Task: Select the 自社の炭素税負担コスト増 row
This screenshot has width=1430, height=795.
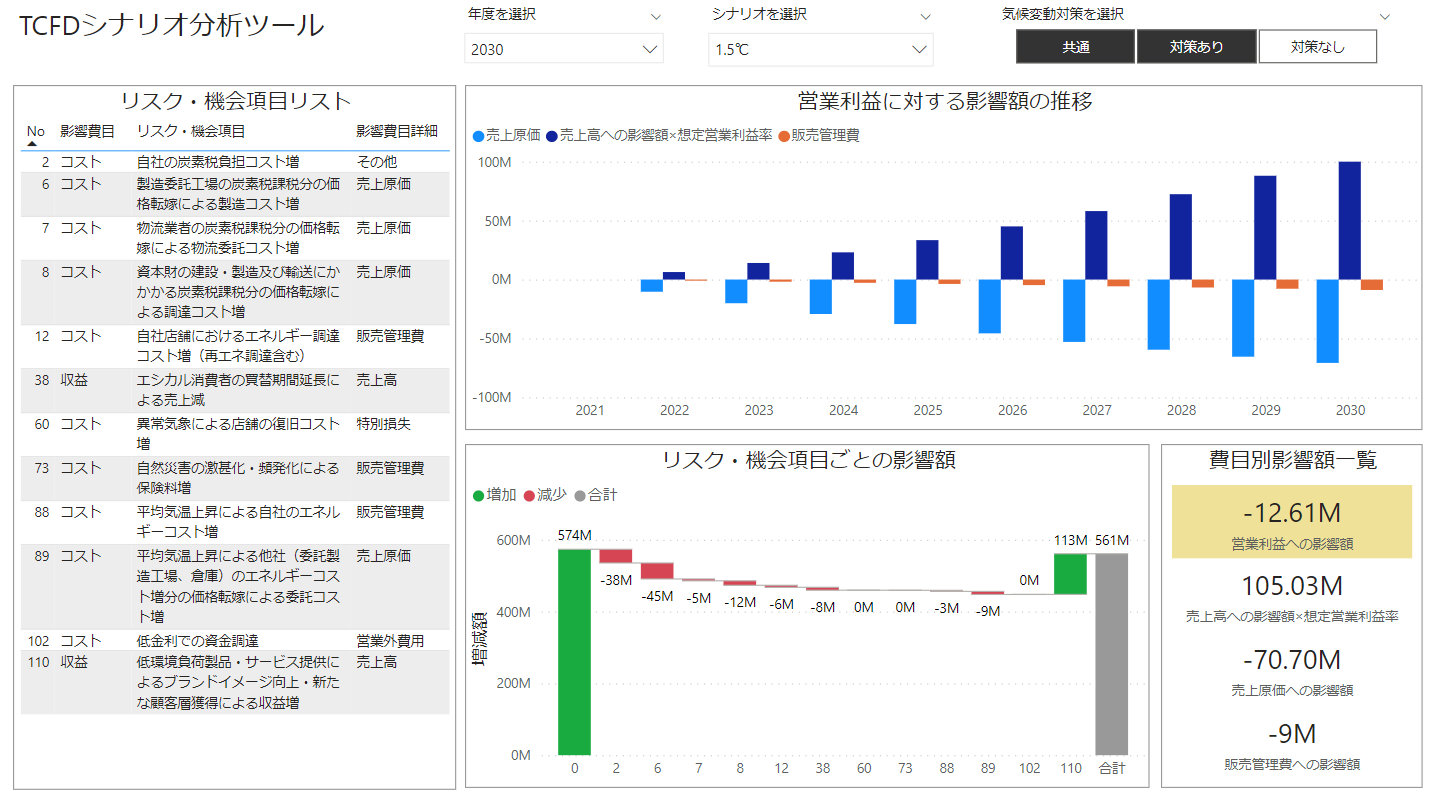Action: [218, 161]
